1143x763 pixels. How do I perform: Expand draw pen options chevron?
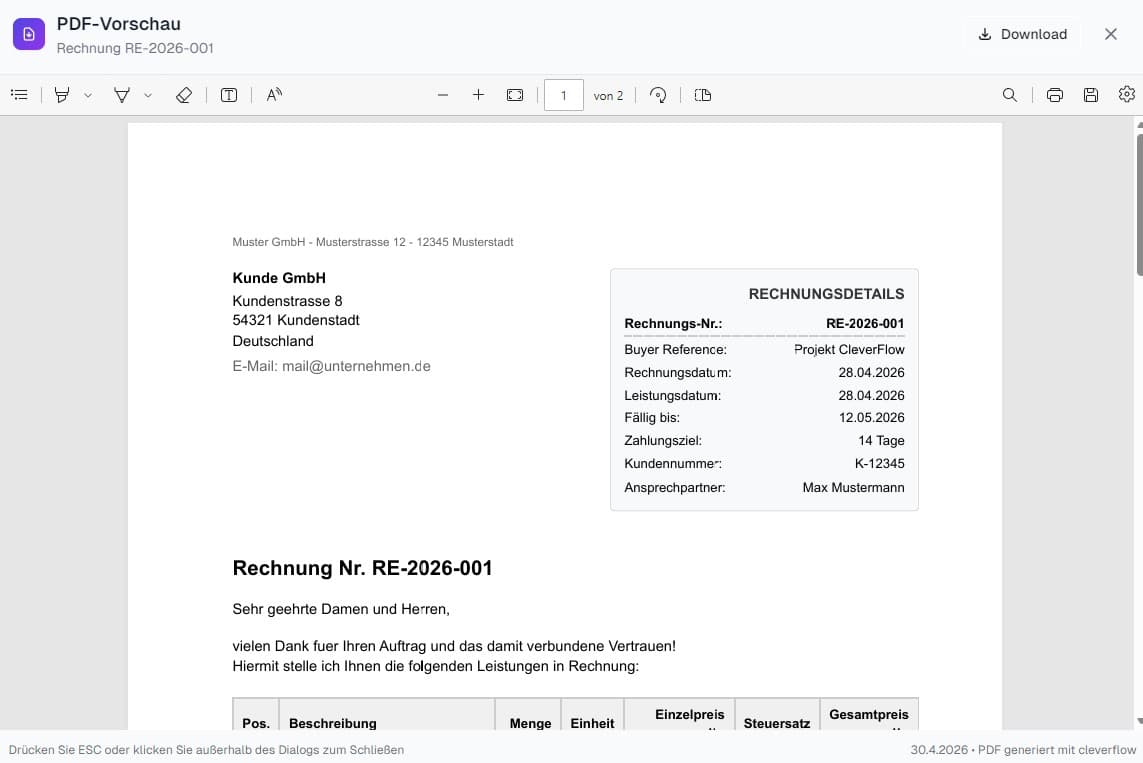pyautogui.click(x=148, y=95)
